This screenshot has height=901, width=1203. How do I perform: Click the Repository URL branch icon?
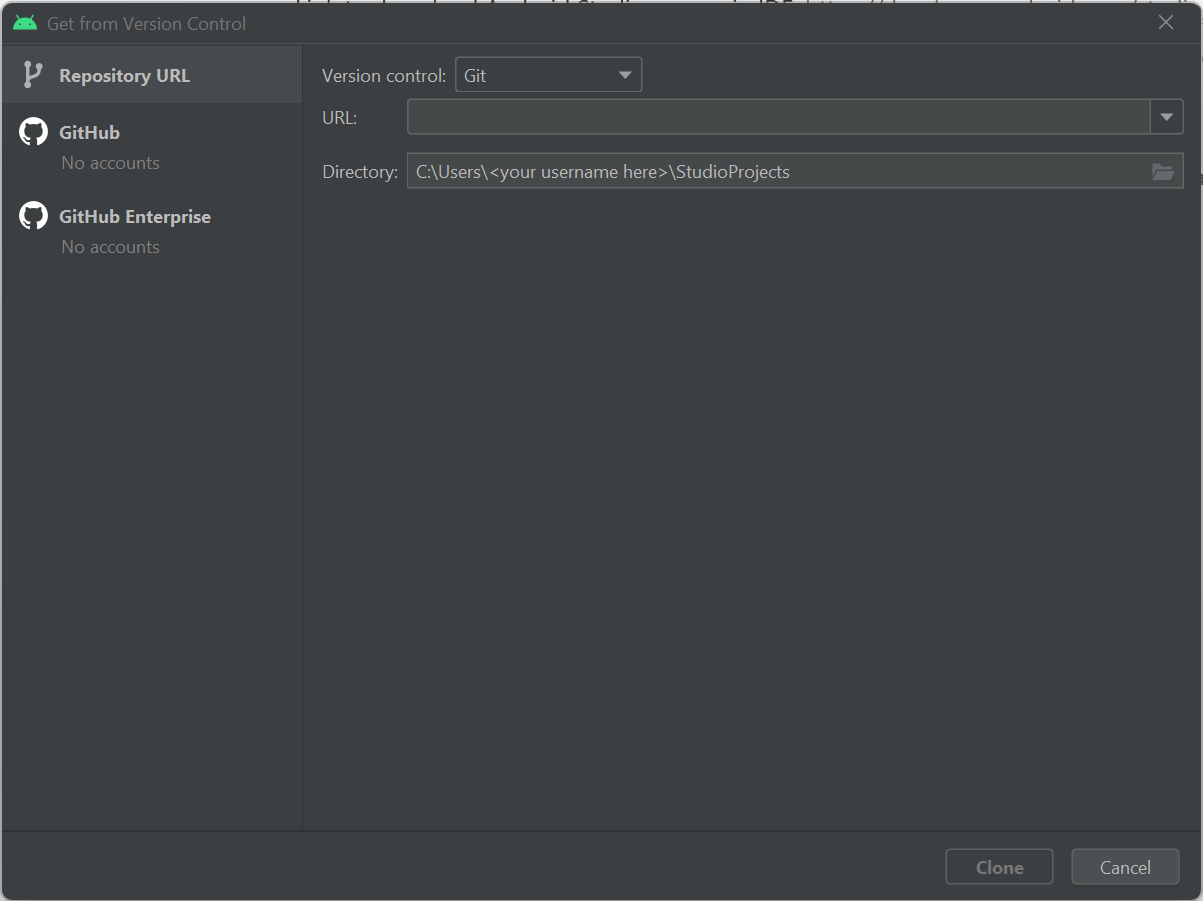coord(32,75)
